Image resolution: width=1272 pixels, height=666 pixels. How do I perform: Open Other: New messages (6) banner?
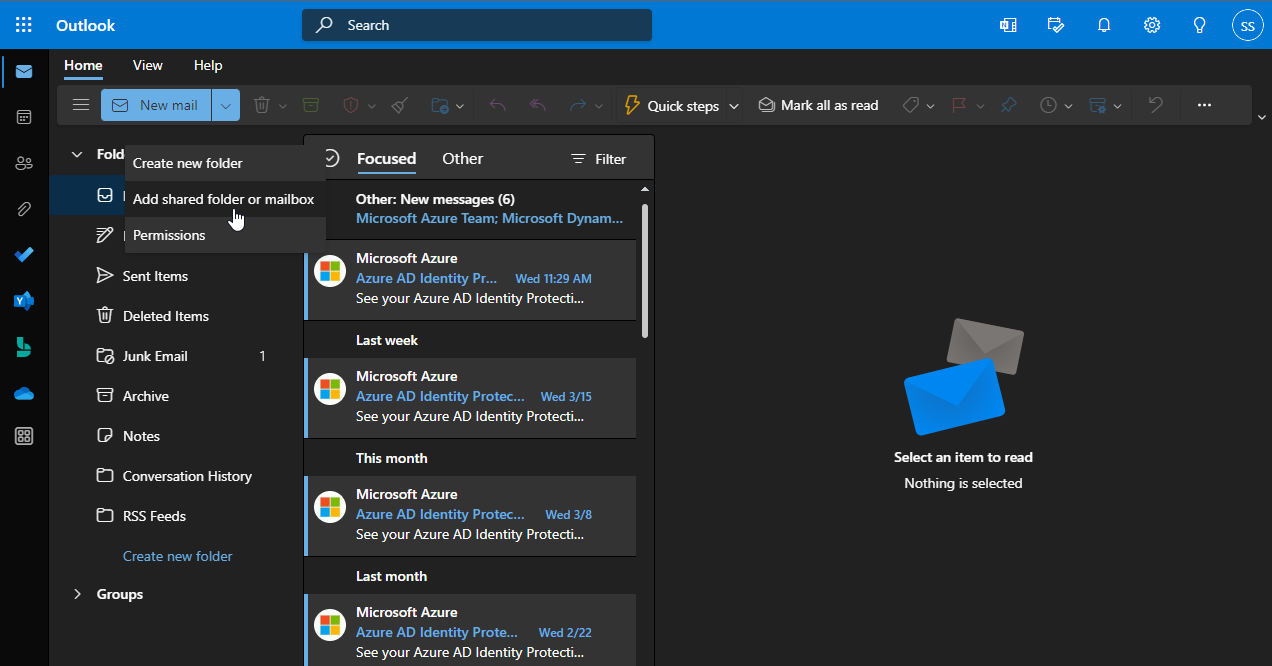tap(470, 208)
